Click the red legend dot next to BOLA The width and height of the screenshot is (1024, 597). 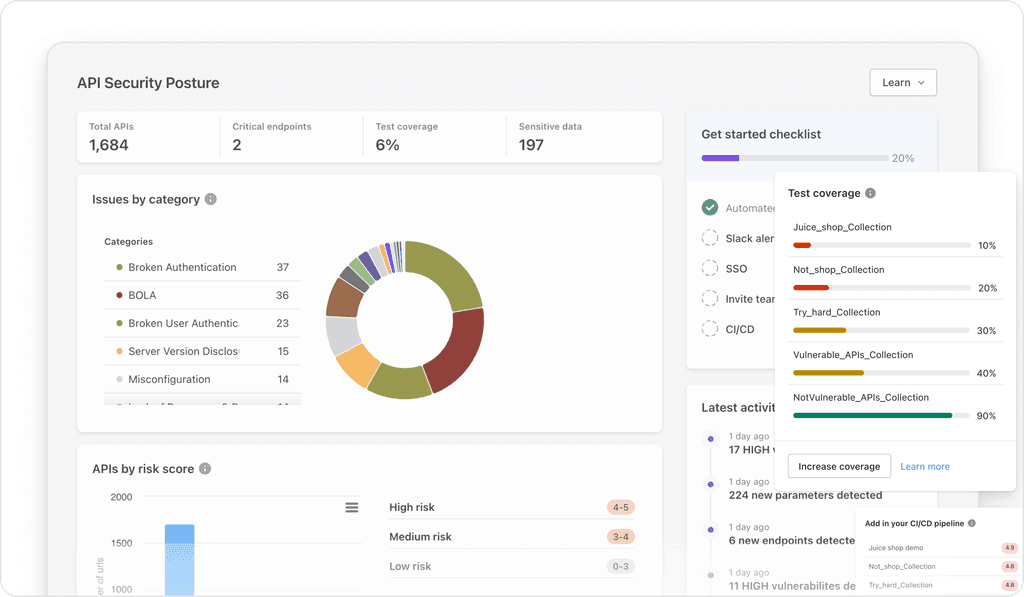(x=120, y=295)
